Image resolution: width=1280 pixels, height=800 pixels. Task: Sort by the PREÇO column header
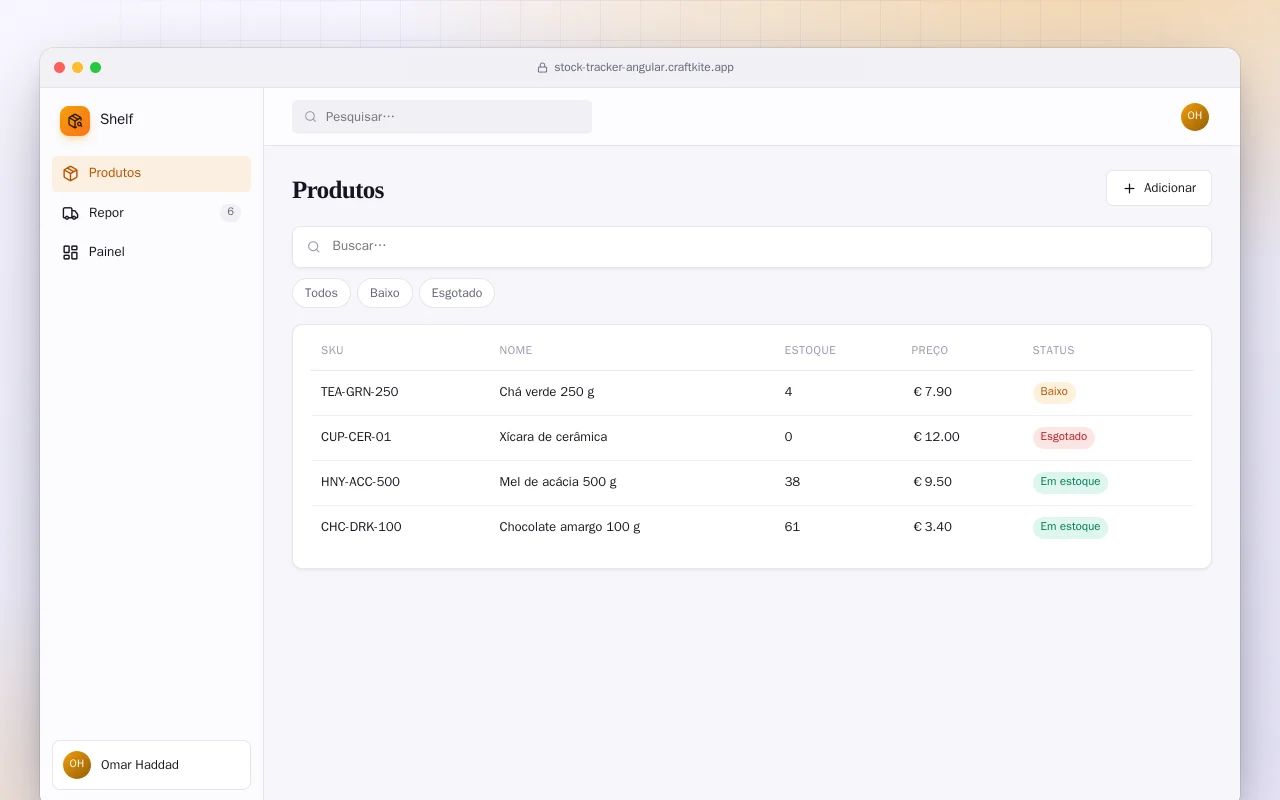[x=930, y=351]
